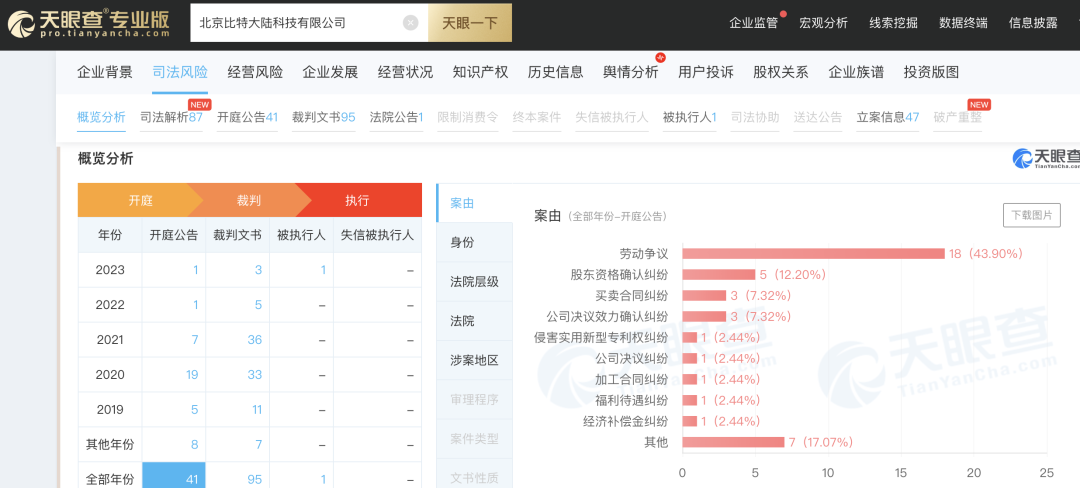Open 宏观分析 in top navigation

823,23
